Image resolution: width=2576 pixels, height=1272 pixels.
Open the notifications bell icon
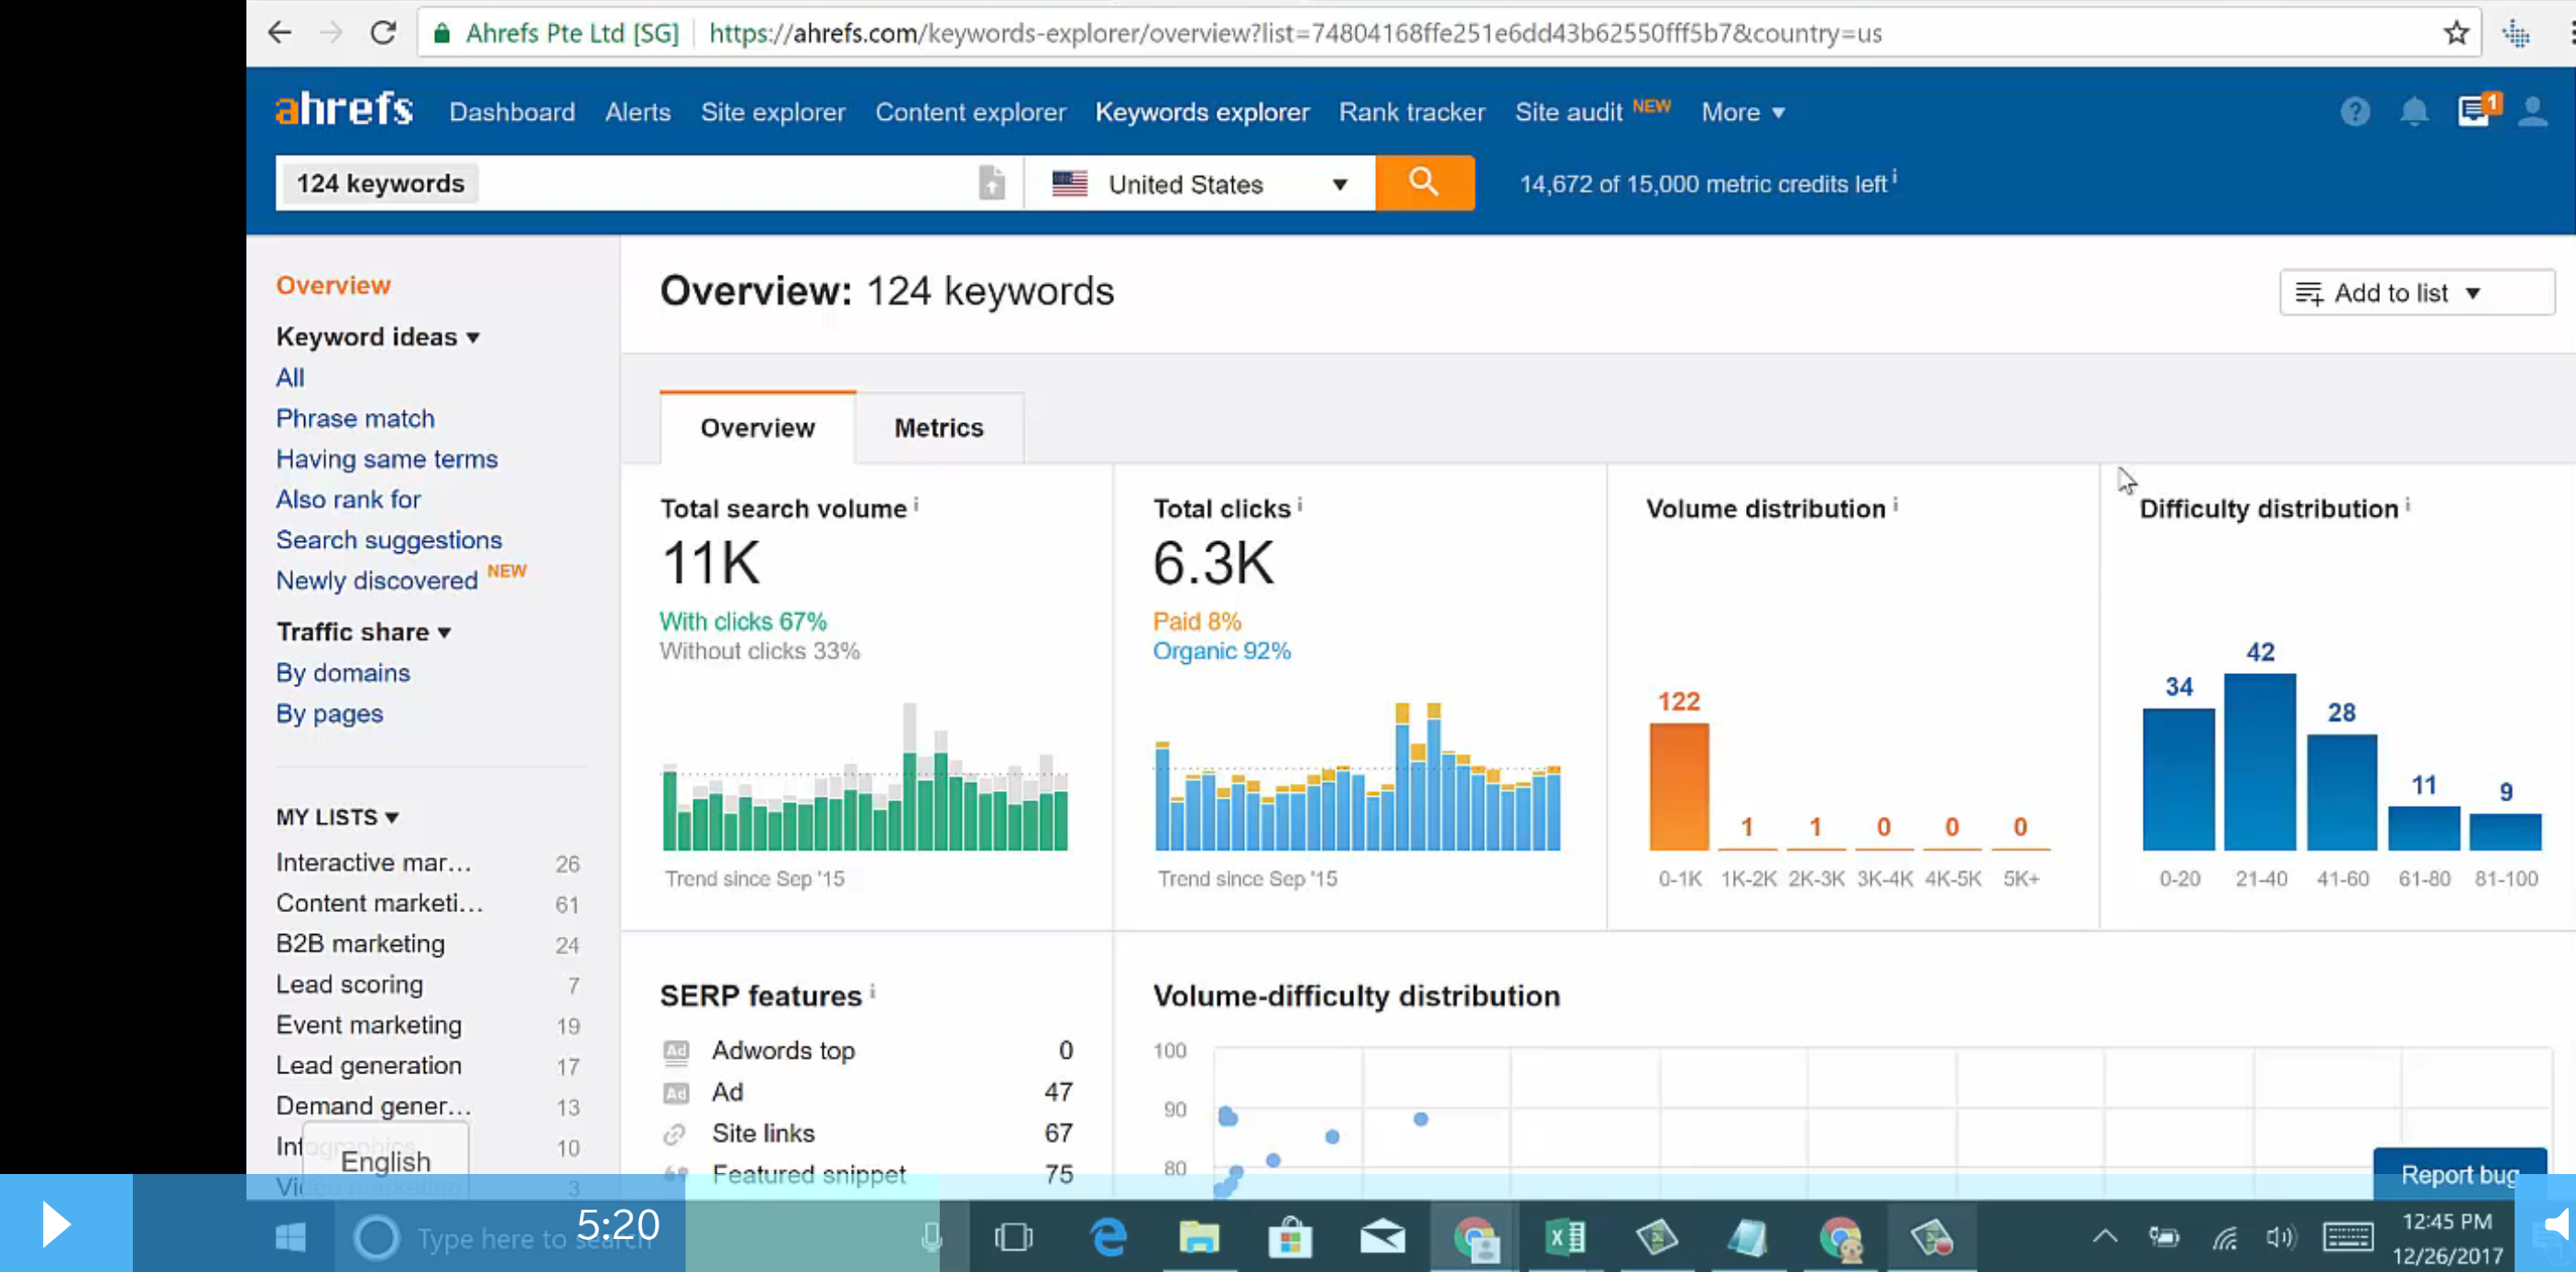point(2413,111)
